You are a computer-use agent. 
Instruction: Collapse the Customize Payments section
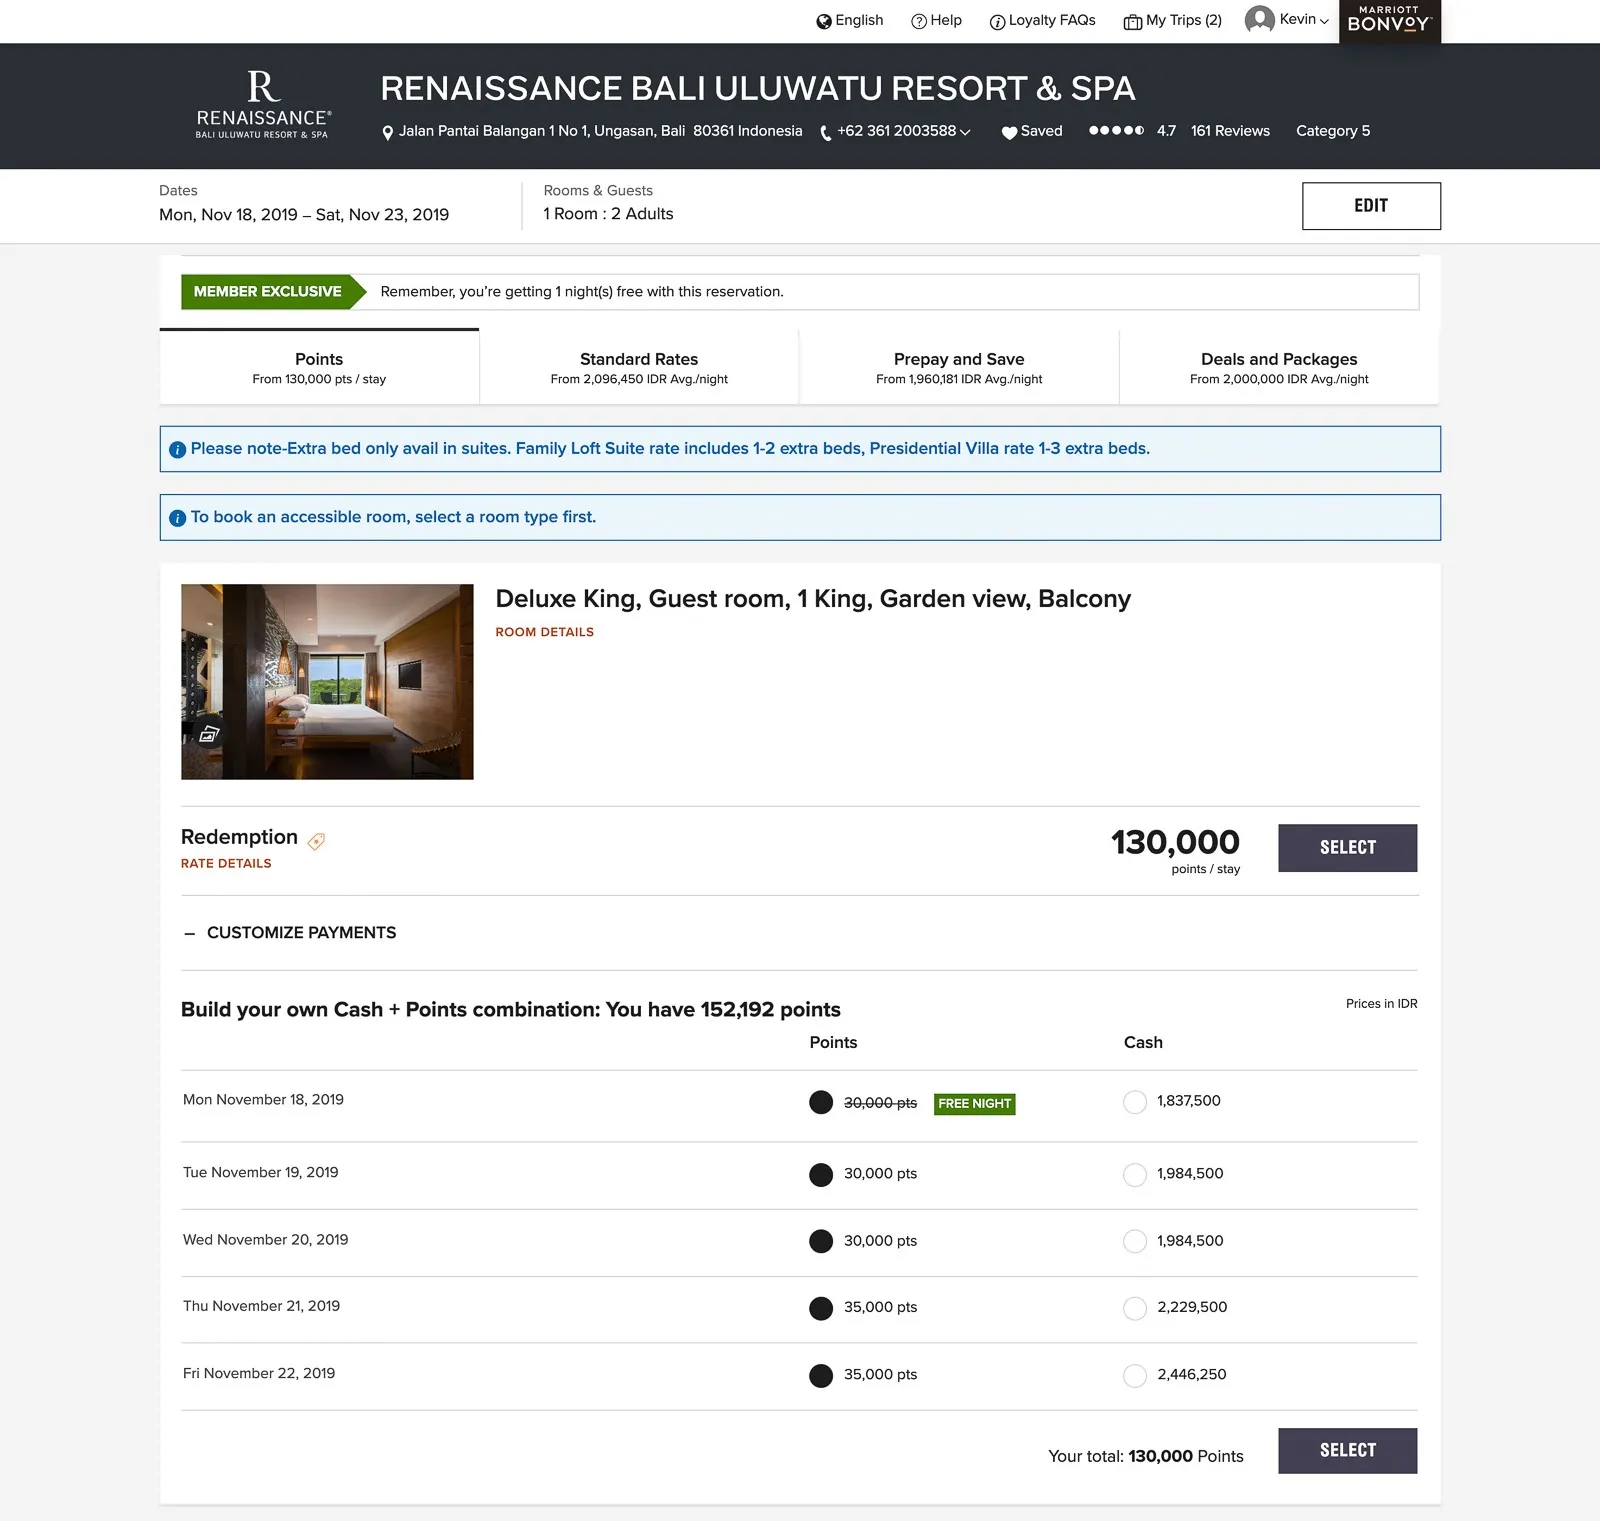pyautogui.click(x=190, y=933)
